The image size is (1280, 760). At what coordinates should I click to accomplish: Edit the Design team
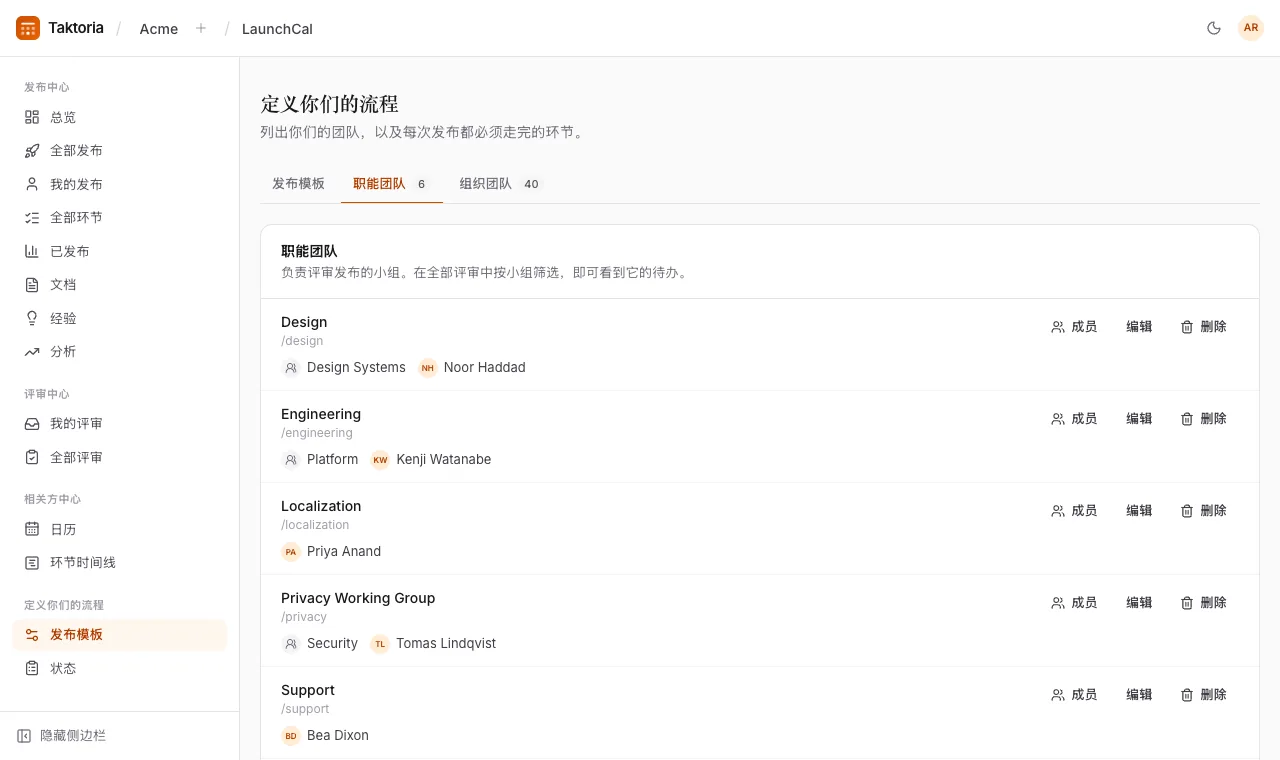pyautogui.click(x=1139, y=327)
